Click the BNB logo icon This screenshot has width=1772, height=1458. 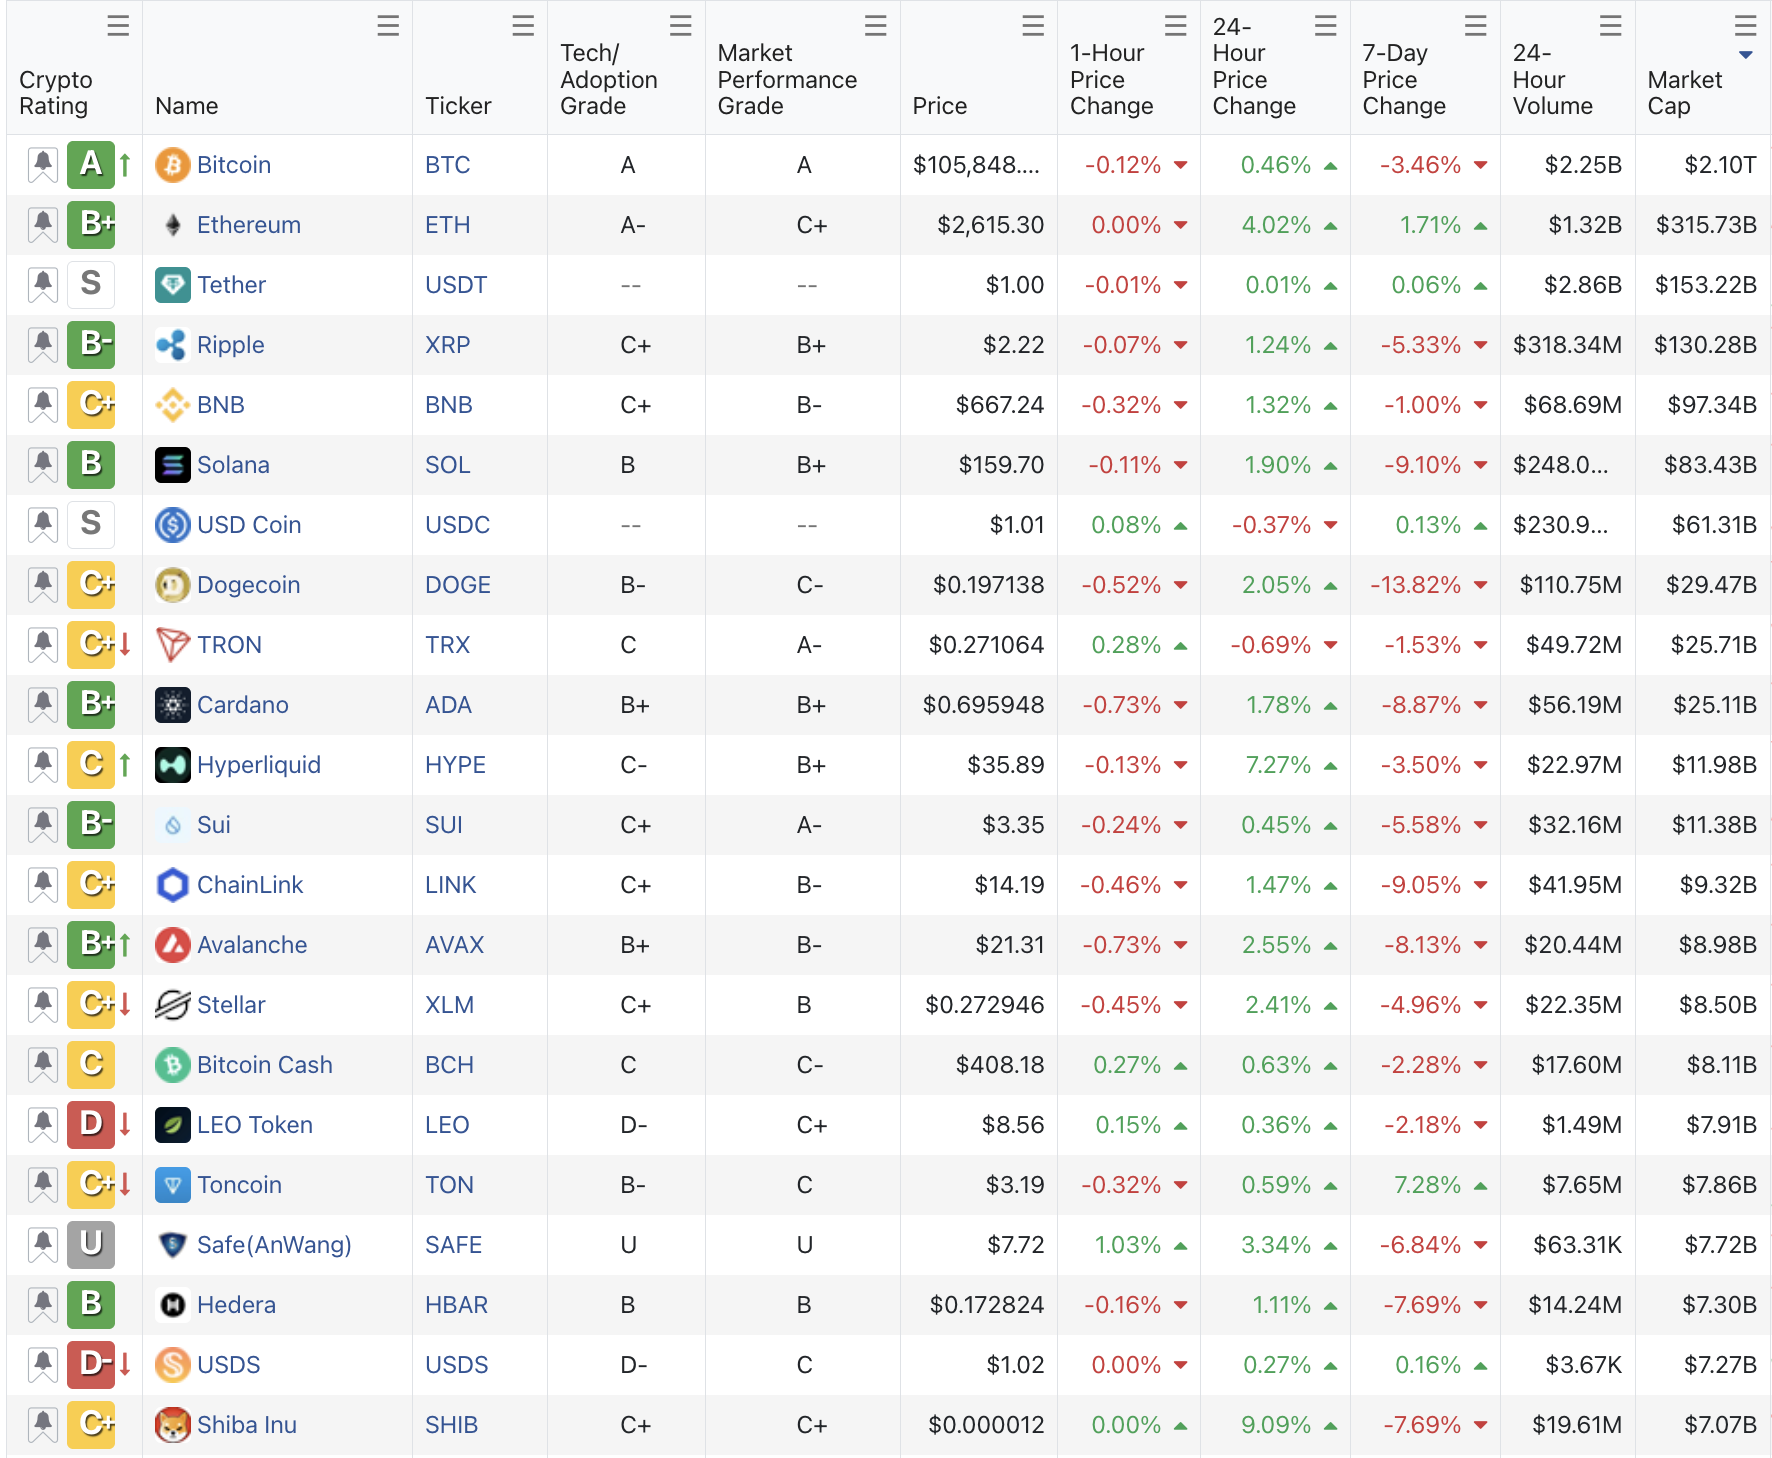[x=173, y=405]
